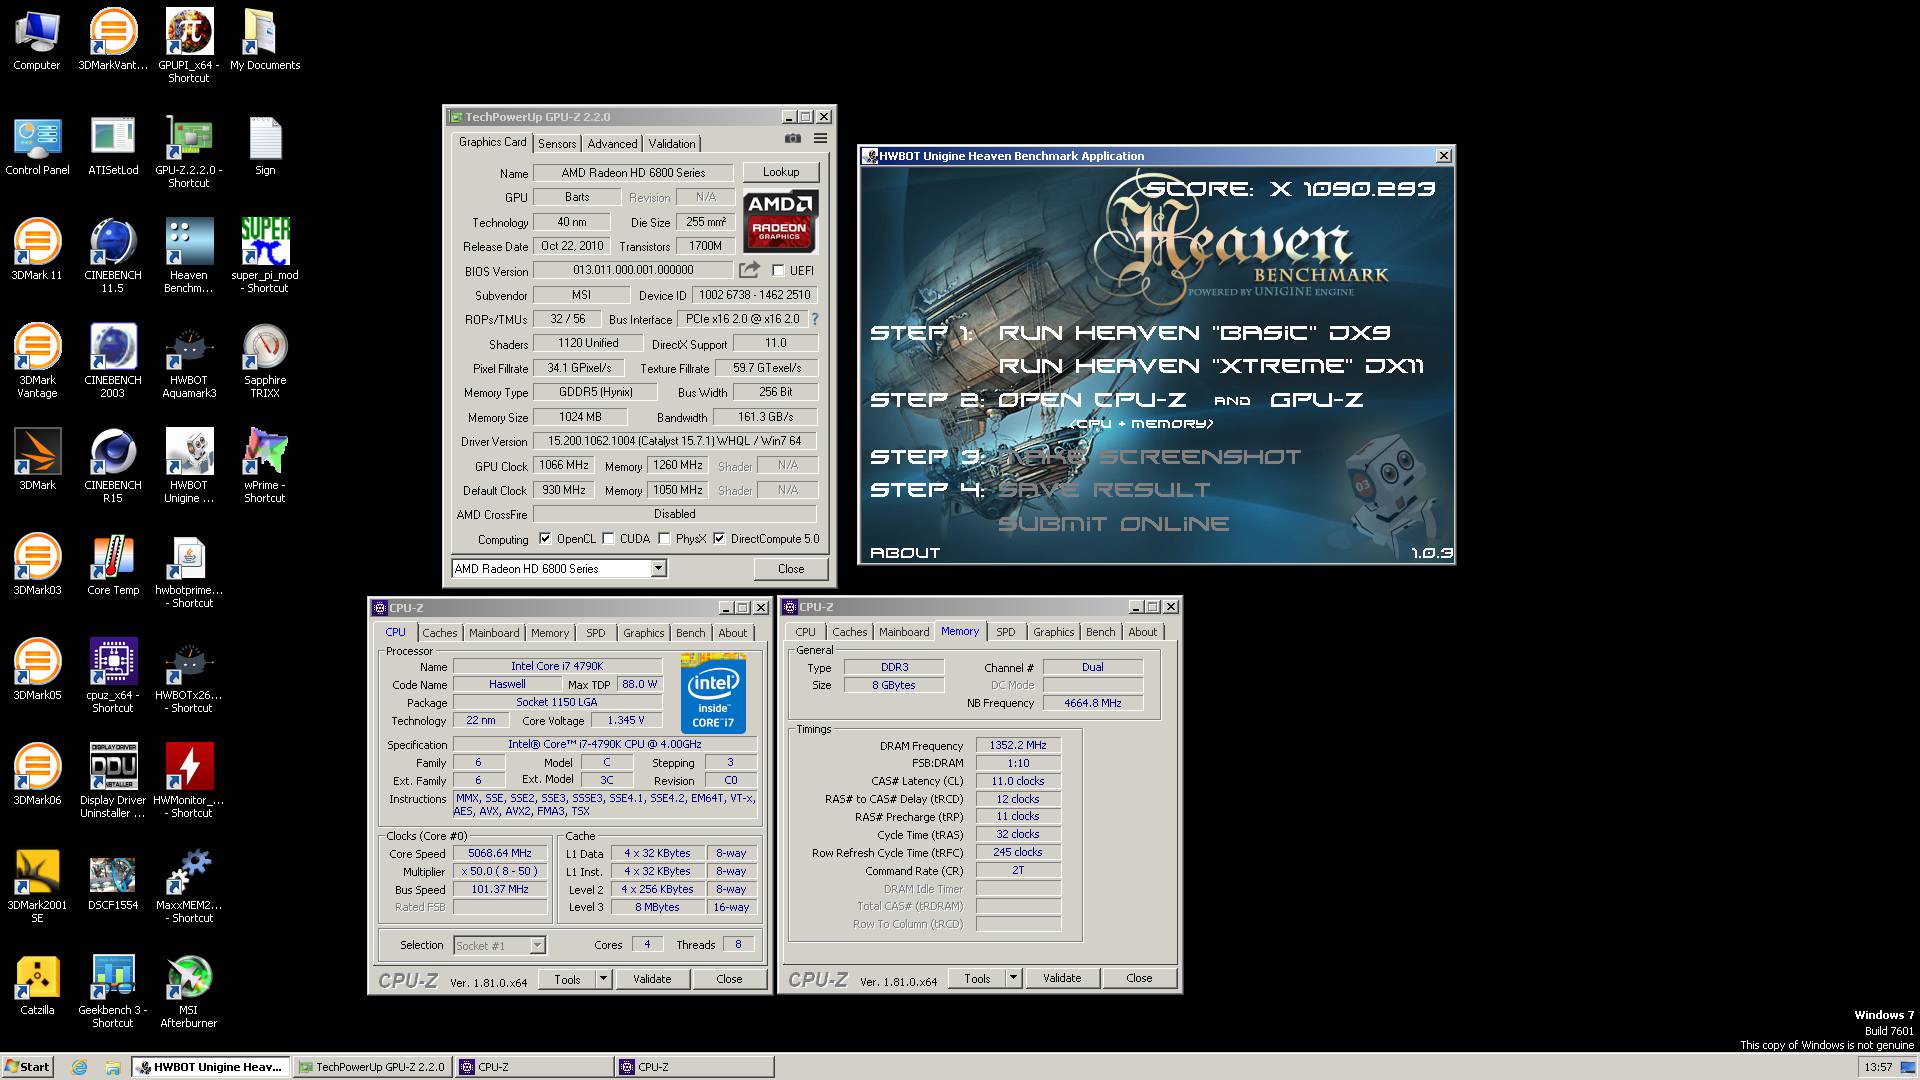Open the 3DMark 11 desktop icon
Screen dimensions: 1920x1080
(x=37, y=250)
